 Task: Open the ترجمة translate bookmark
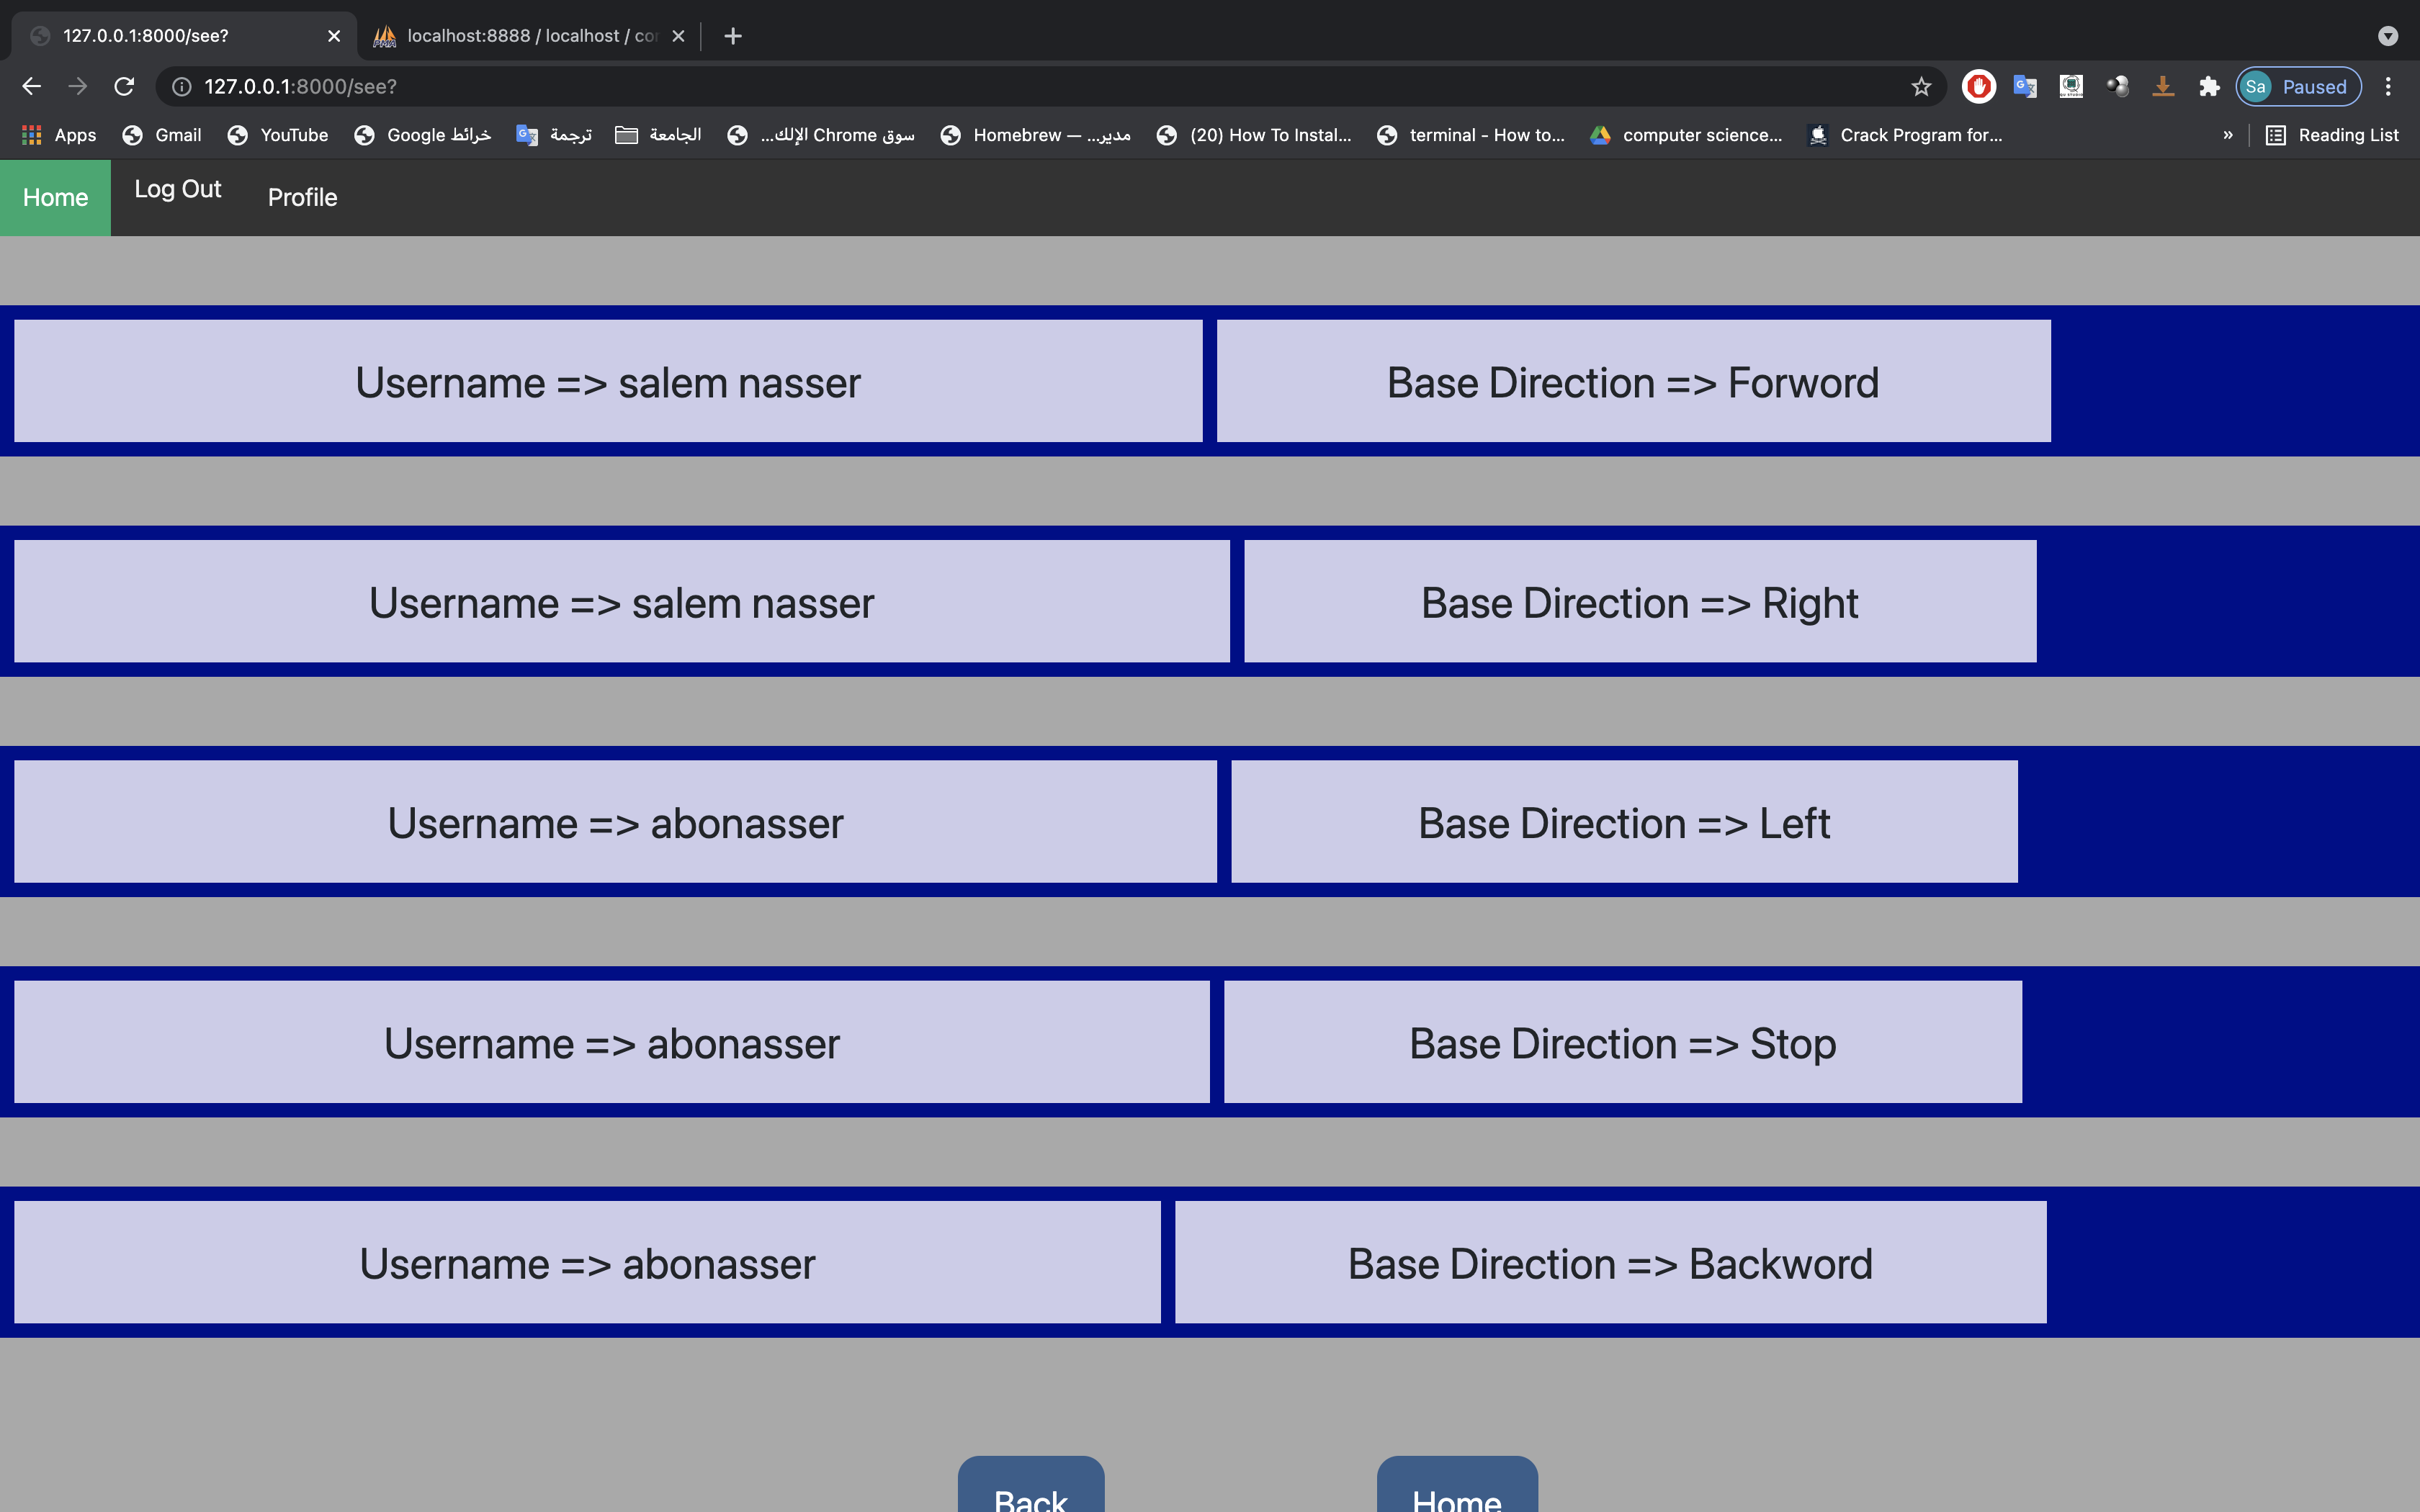[x=554, y=135]
